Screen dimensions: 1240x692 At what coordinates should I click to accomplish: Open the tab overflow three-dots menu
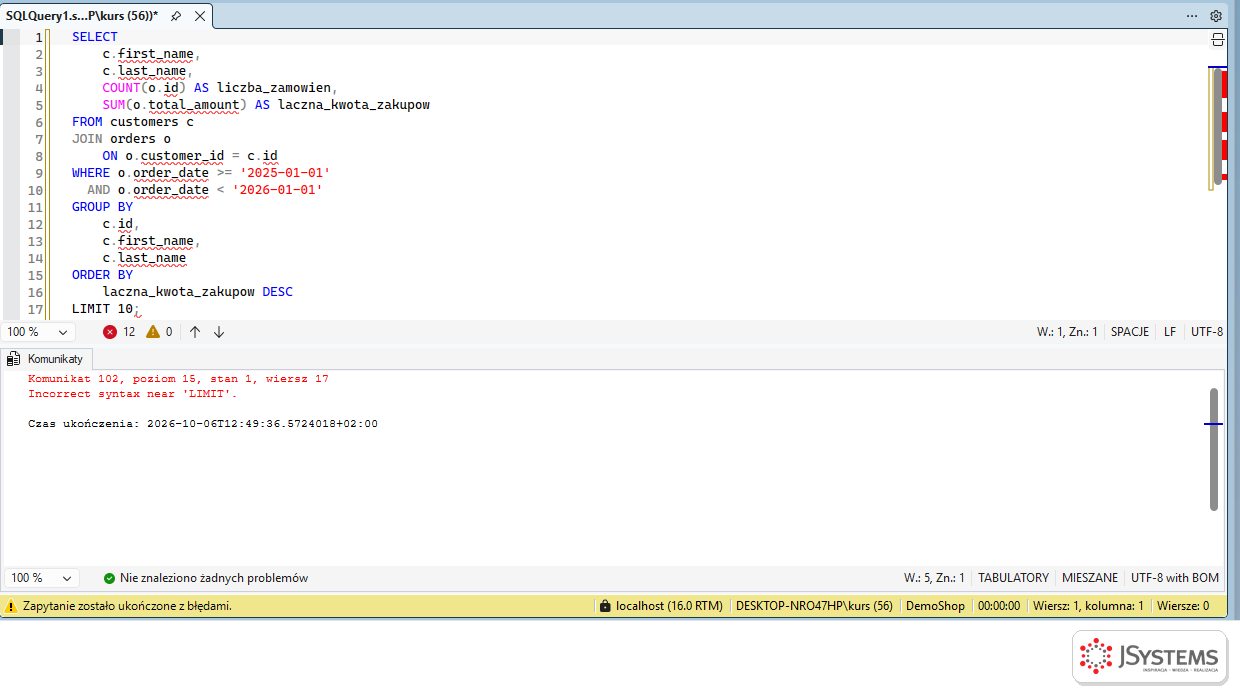[x=1192, y=16]
